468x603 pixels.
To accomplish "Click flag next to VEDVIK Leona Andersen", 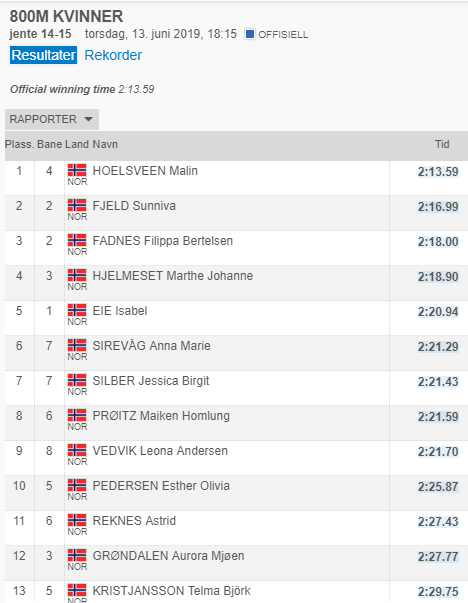I will (77, 450).
